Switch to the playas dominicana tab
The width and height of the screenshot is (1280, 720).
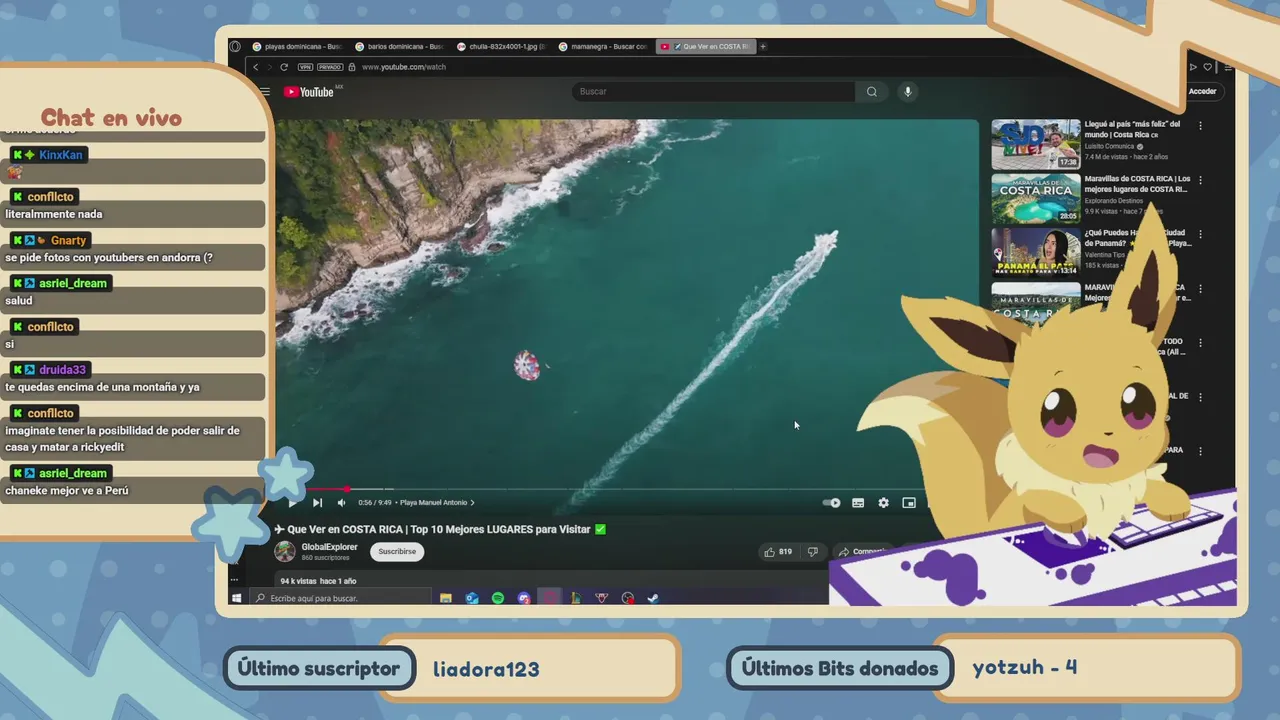[x=297, y=46]
